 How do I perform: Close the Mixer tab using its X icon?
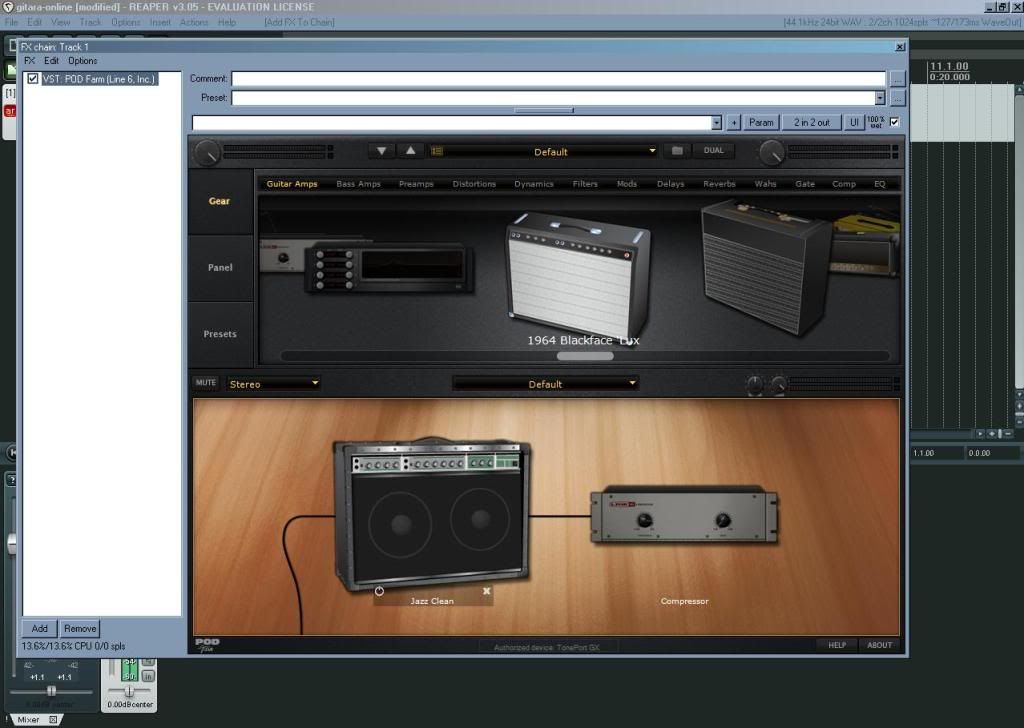(x=54, y=720)
